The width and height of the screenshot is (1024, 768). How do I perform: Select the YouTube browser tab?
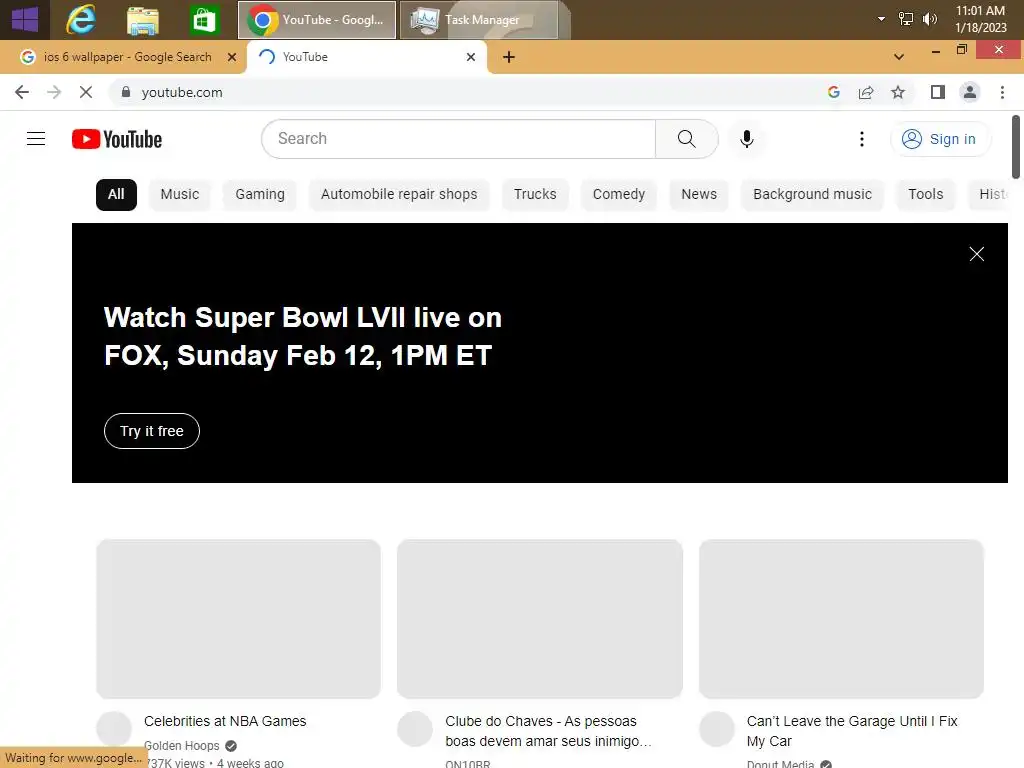(x=366, y=57)
